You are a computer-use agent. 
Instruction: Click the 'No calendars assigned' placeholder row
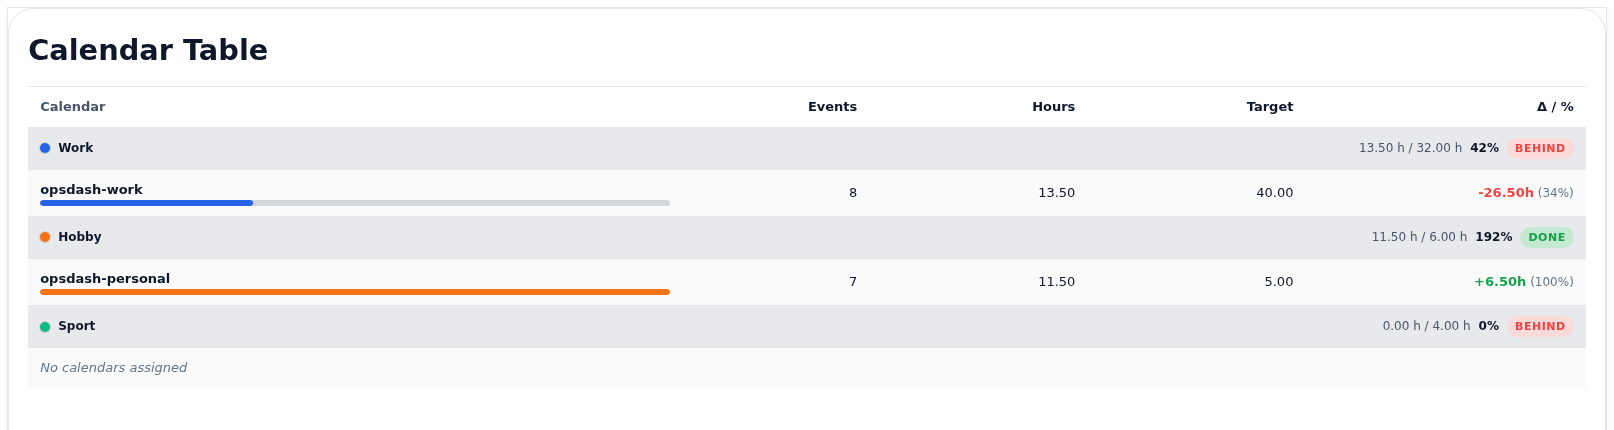(x=807, y=368)
